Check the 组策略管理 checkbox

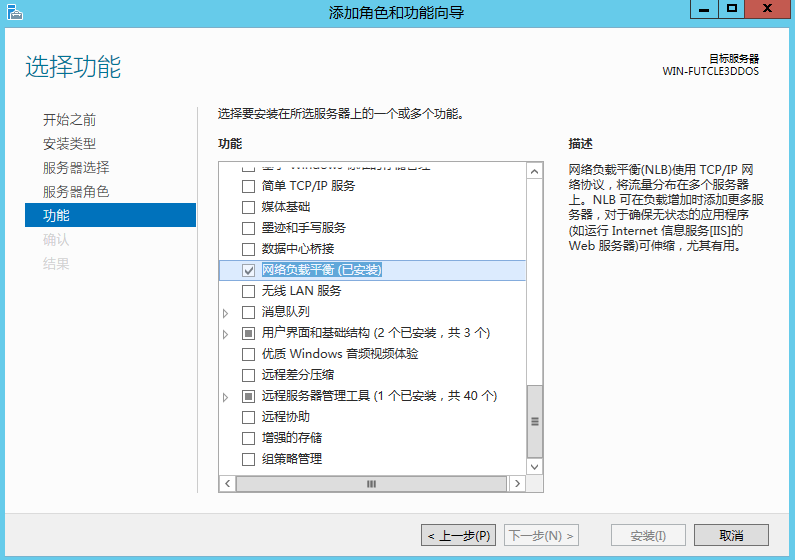pos(248,460)
